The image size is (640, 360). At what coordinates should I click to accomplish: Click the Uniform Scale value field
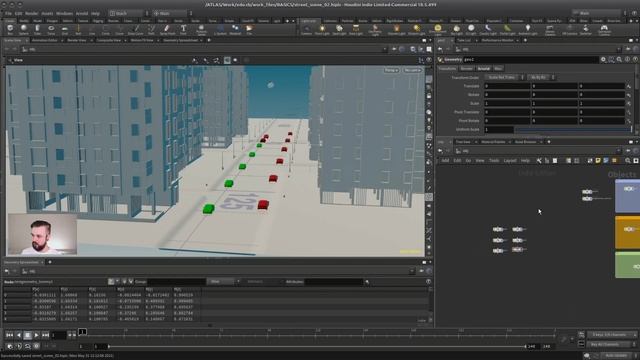coord(499,129)
